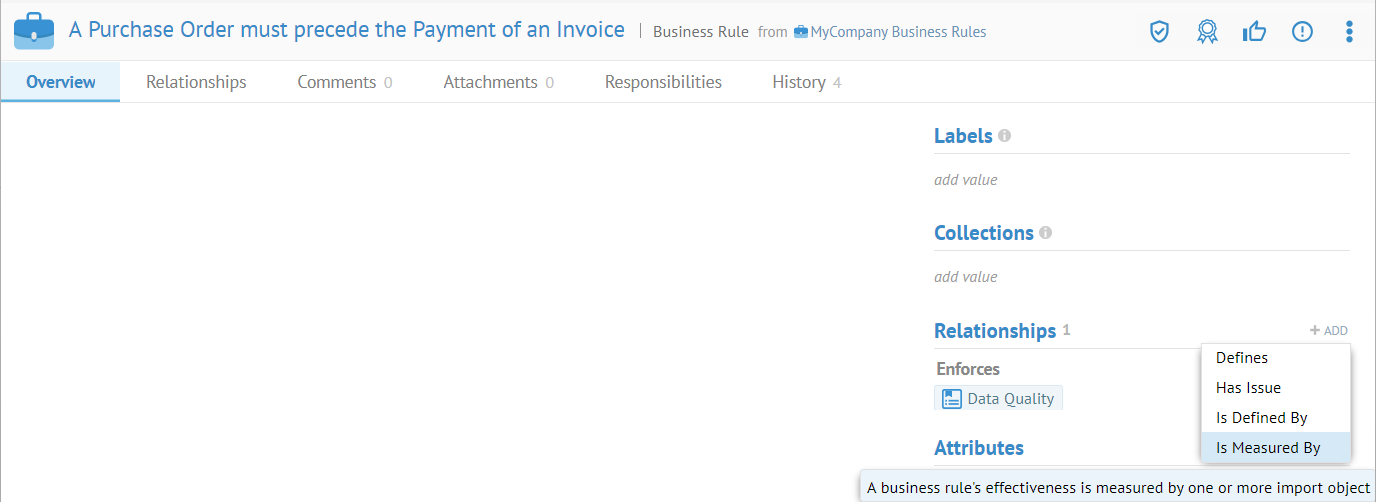1376x502 pixels.
Task: Click the blue briefcase asset icon
Action: 34,31
